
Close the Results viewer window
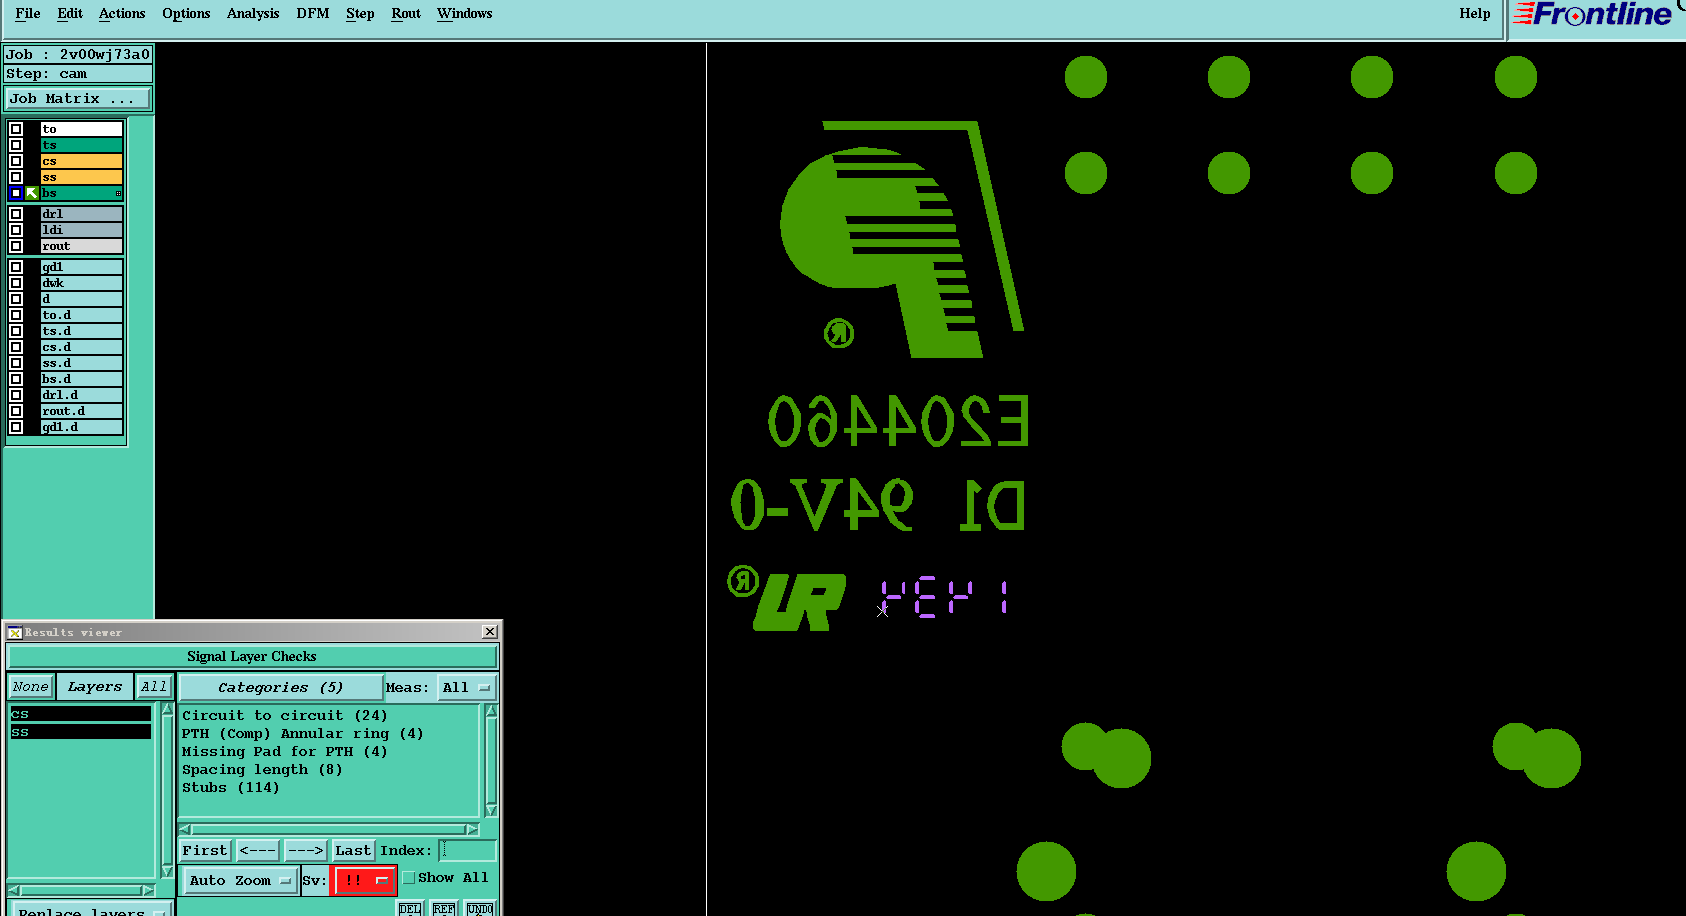(x=490, y=631)
